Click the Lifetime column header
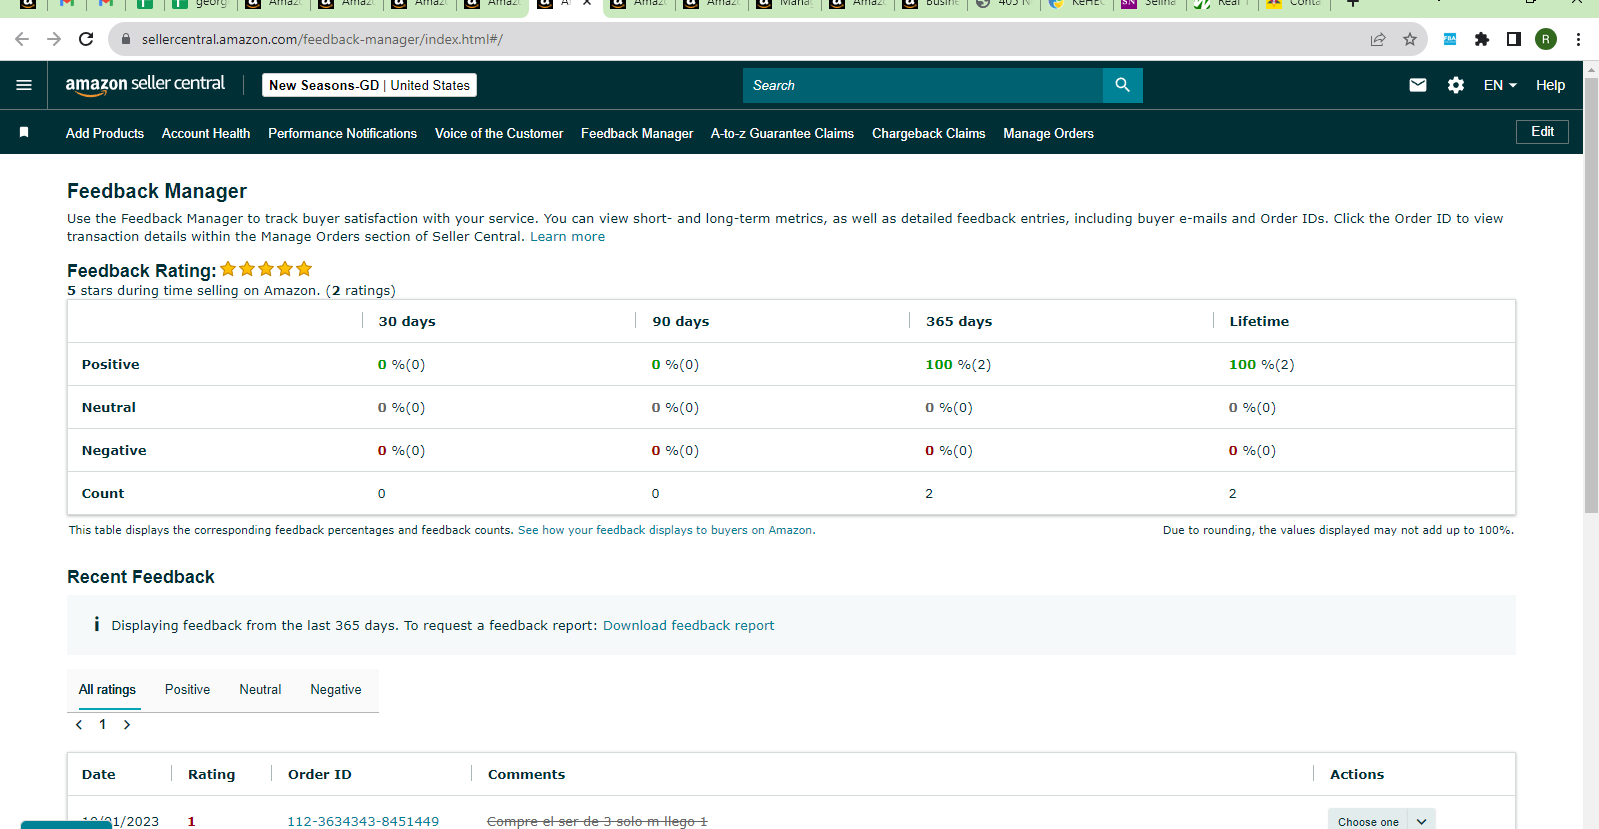The height and width of the screenshot is (829, 1599). 1259,321
